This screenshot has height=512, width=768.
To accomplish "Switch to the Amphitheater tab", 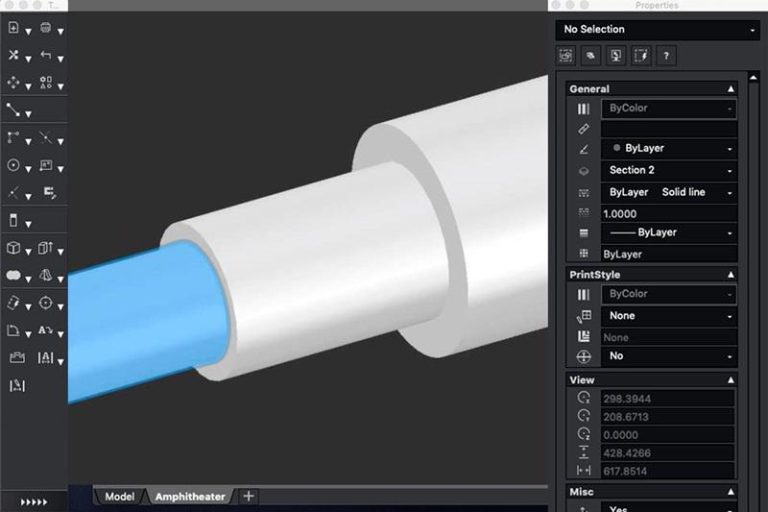I will (x=189, y=497).
